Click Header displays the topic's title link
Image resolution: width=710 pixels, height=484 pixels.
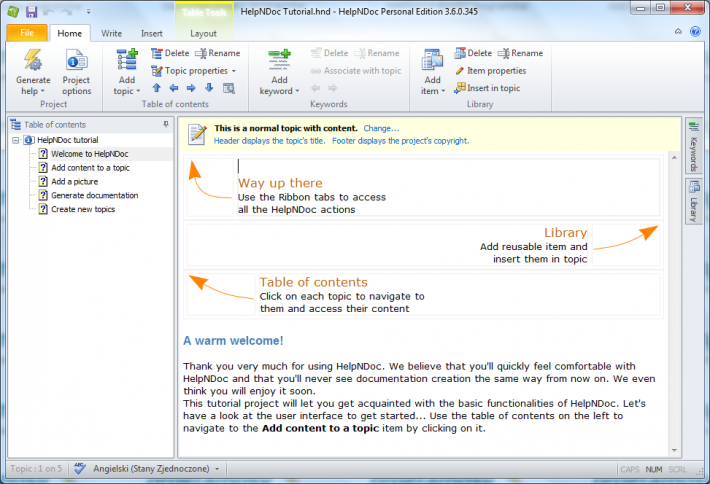pyautogui.click(x=269, y=141)
